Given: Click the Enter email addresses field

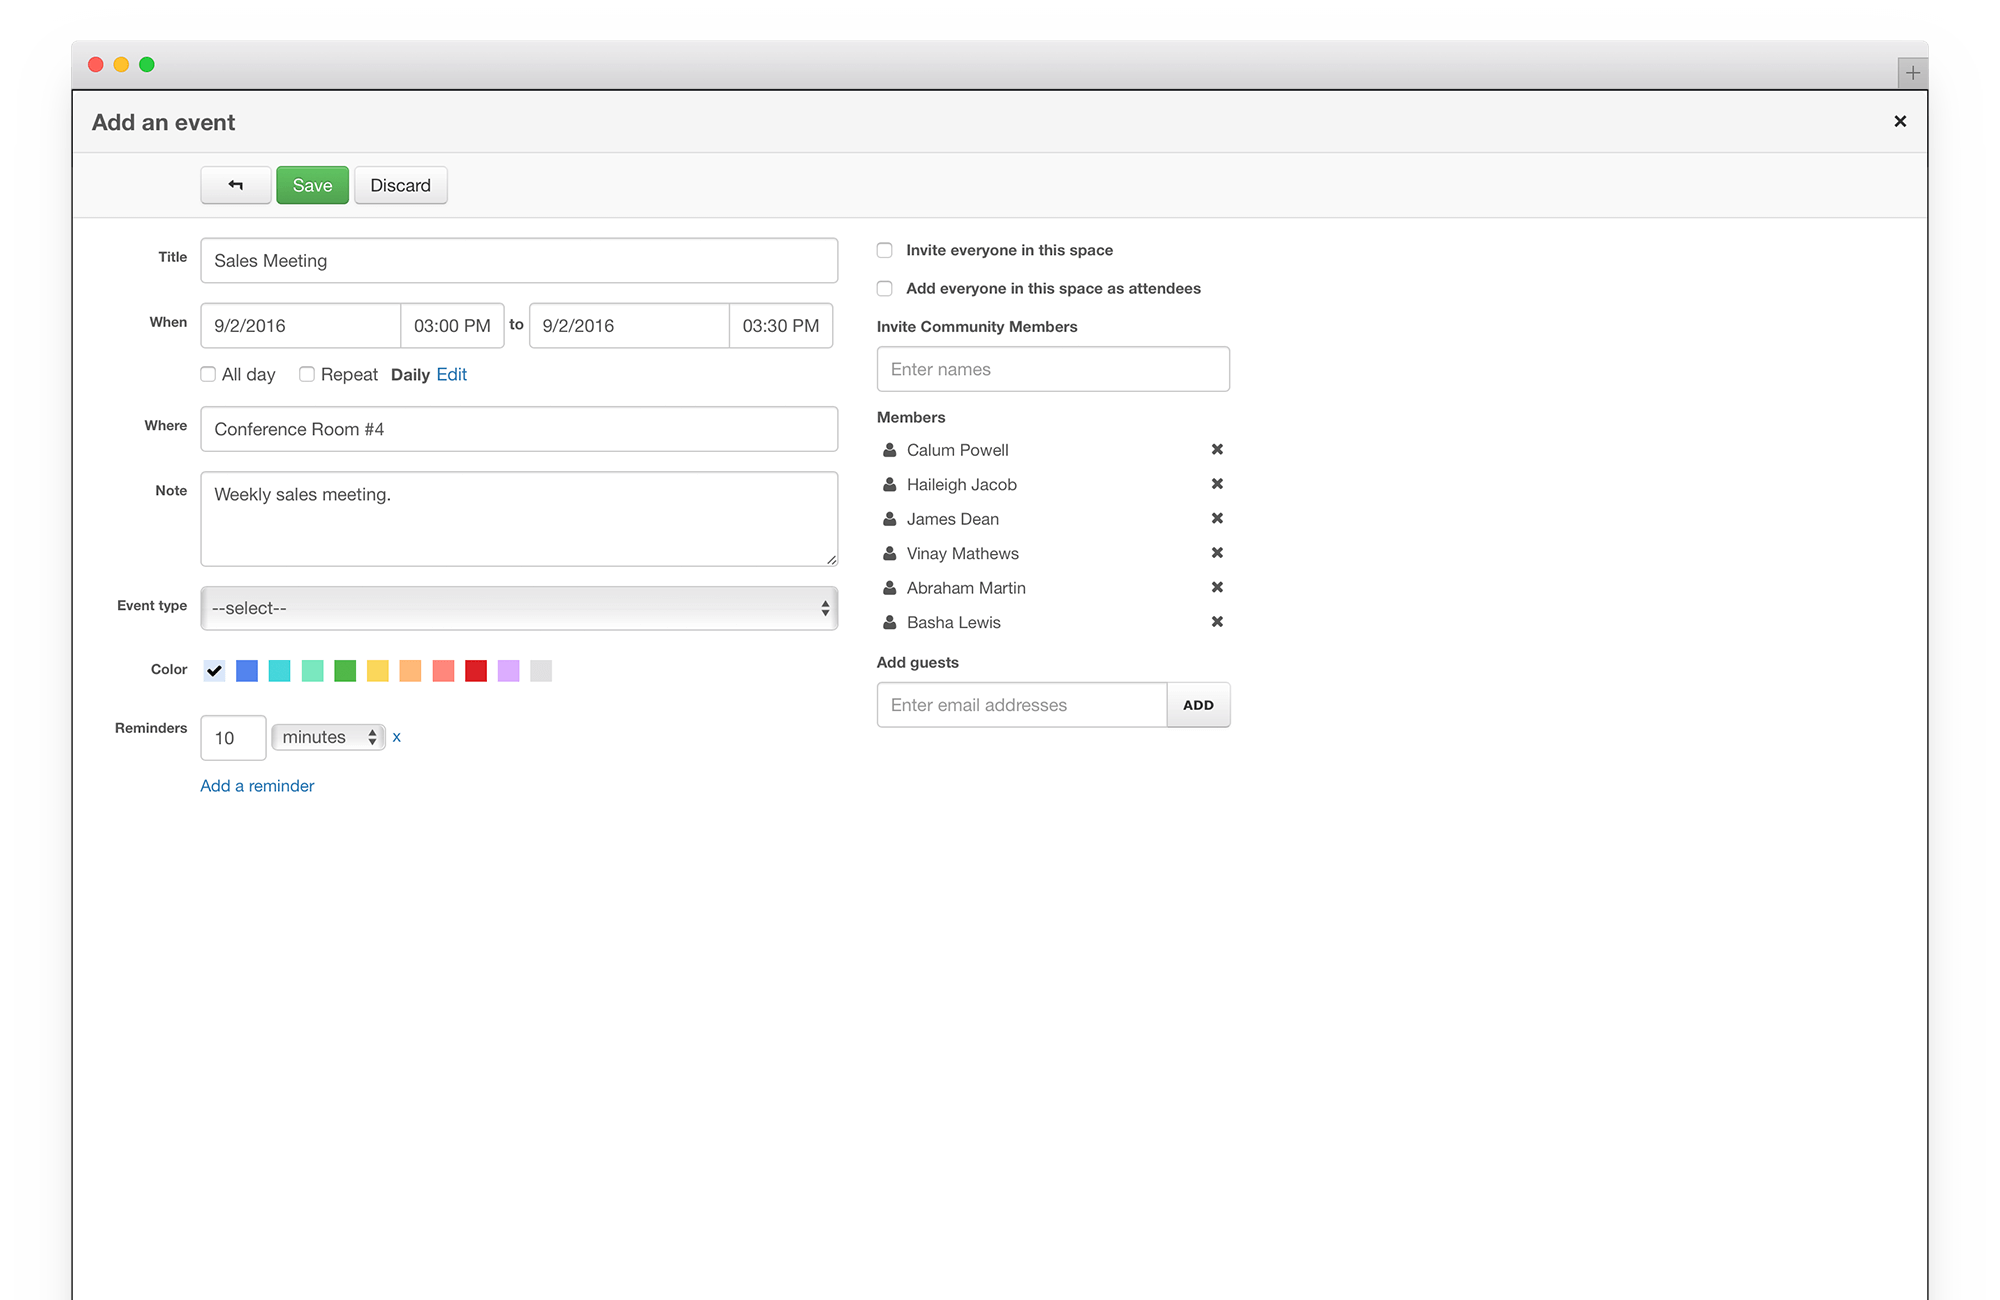Looking at the screenshot, I should [x=1021, y=705].
